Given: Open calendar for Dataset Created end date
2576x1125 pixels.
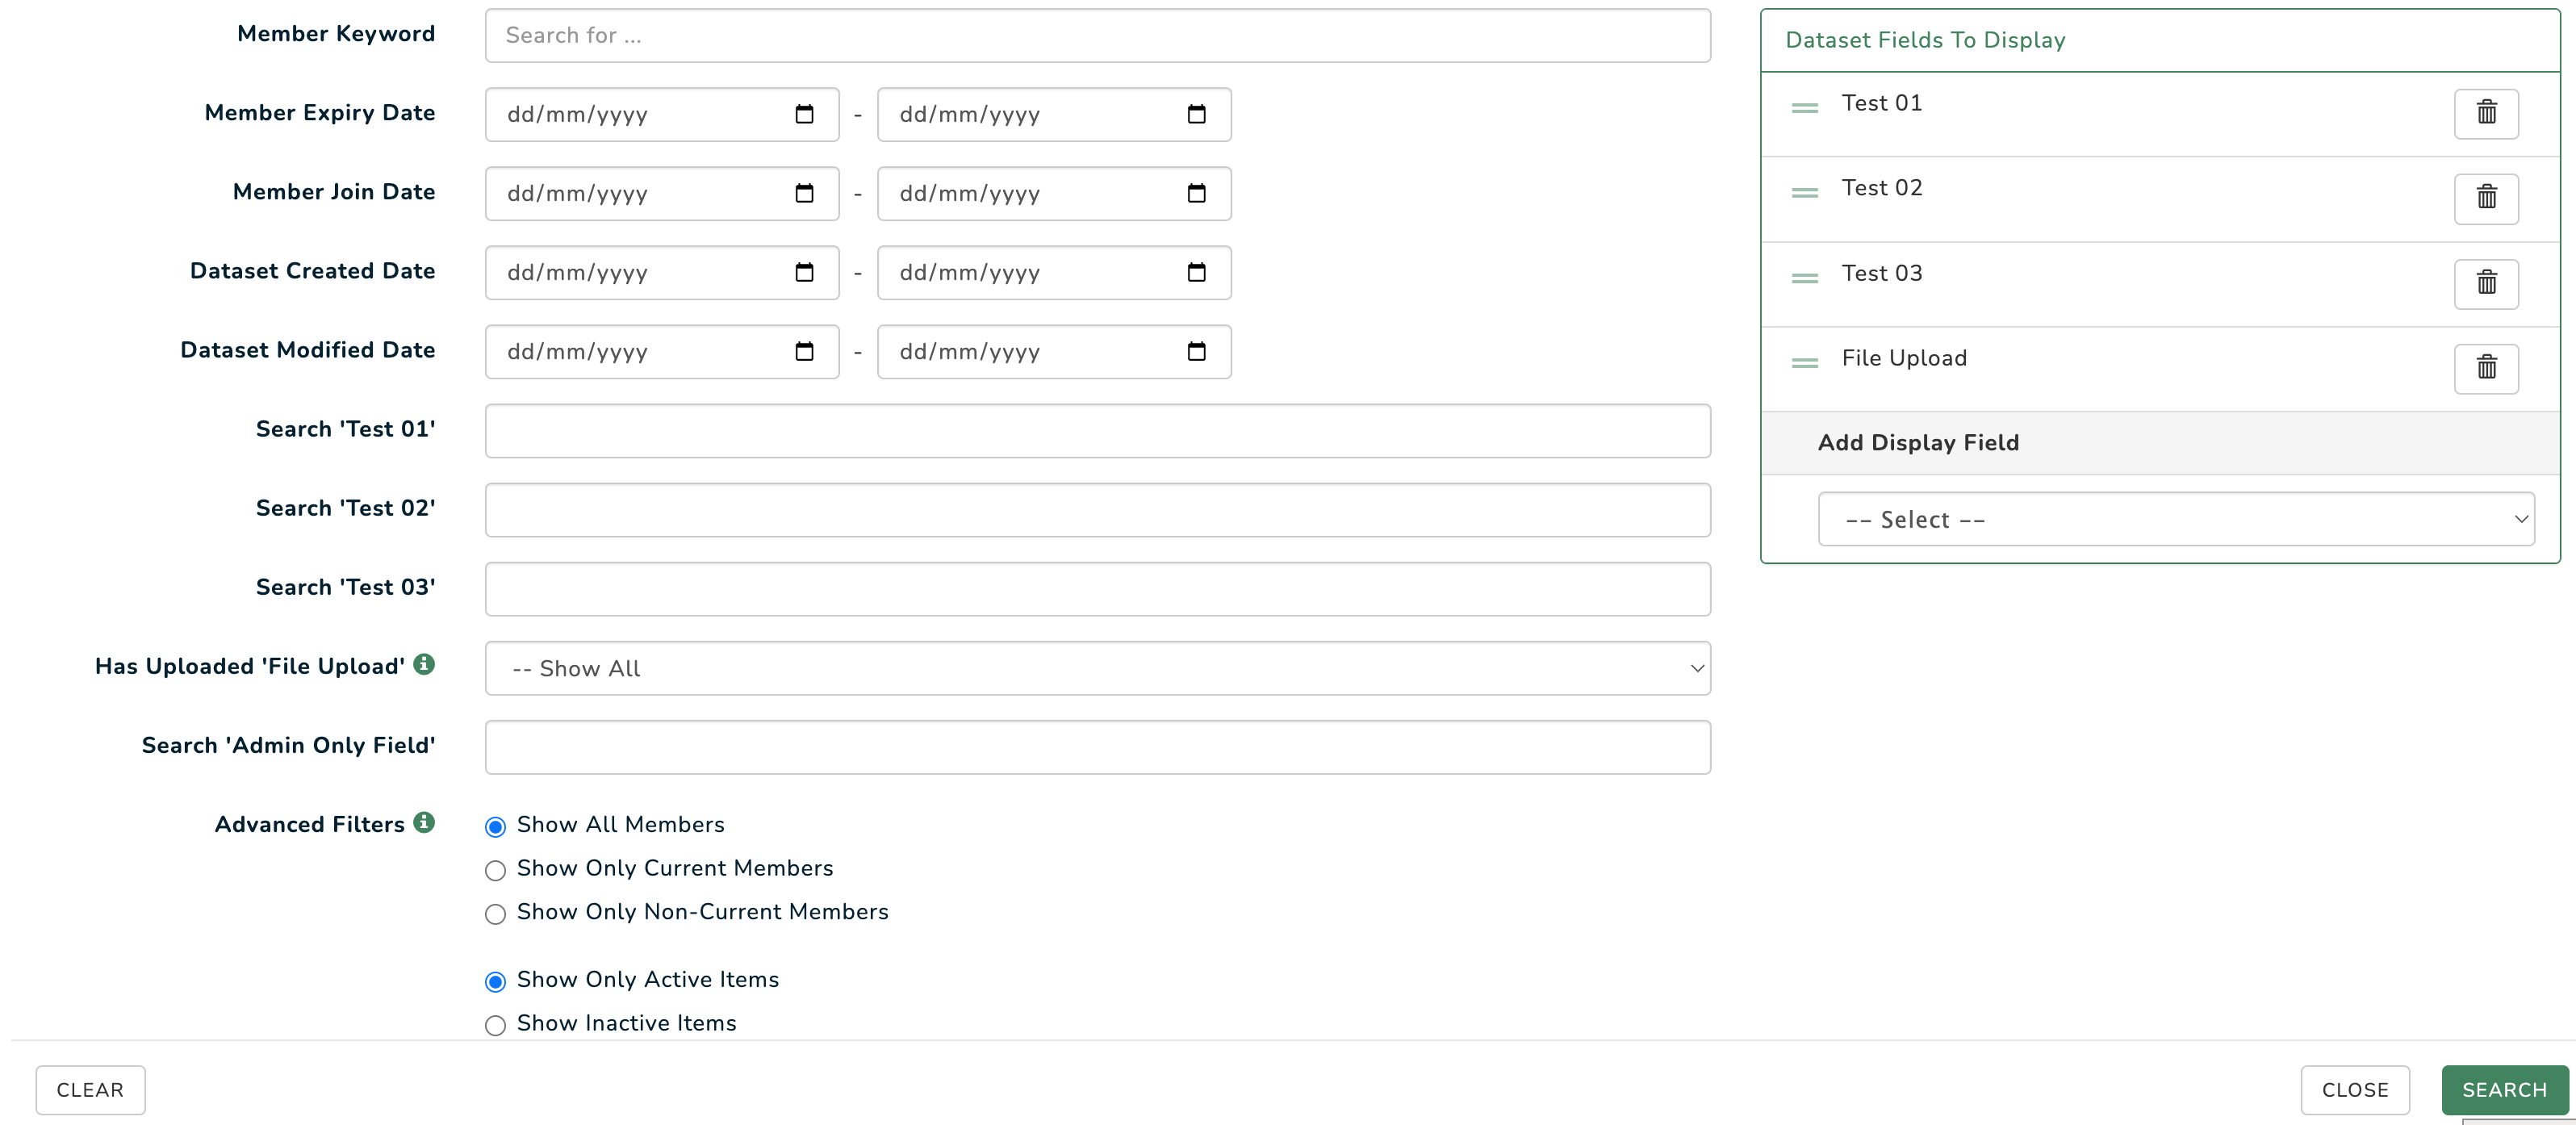Looking at the screenshot, I should pyautogui.click(x=1196, y=272).
